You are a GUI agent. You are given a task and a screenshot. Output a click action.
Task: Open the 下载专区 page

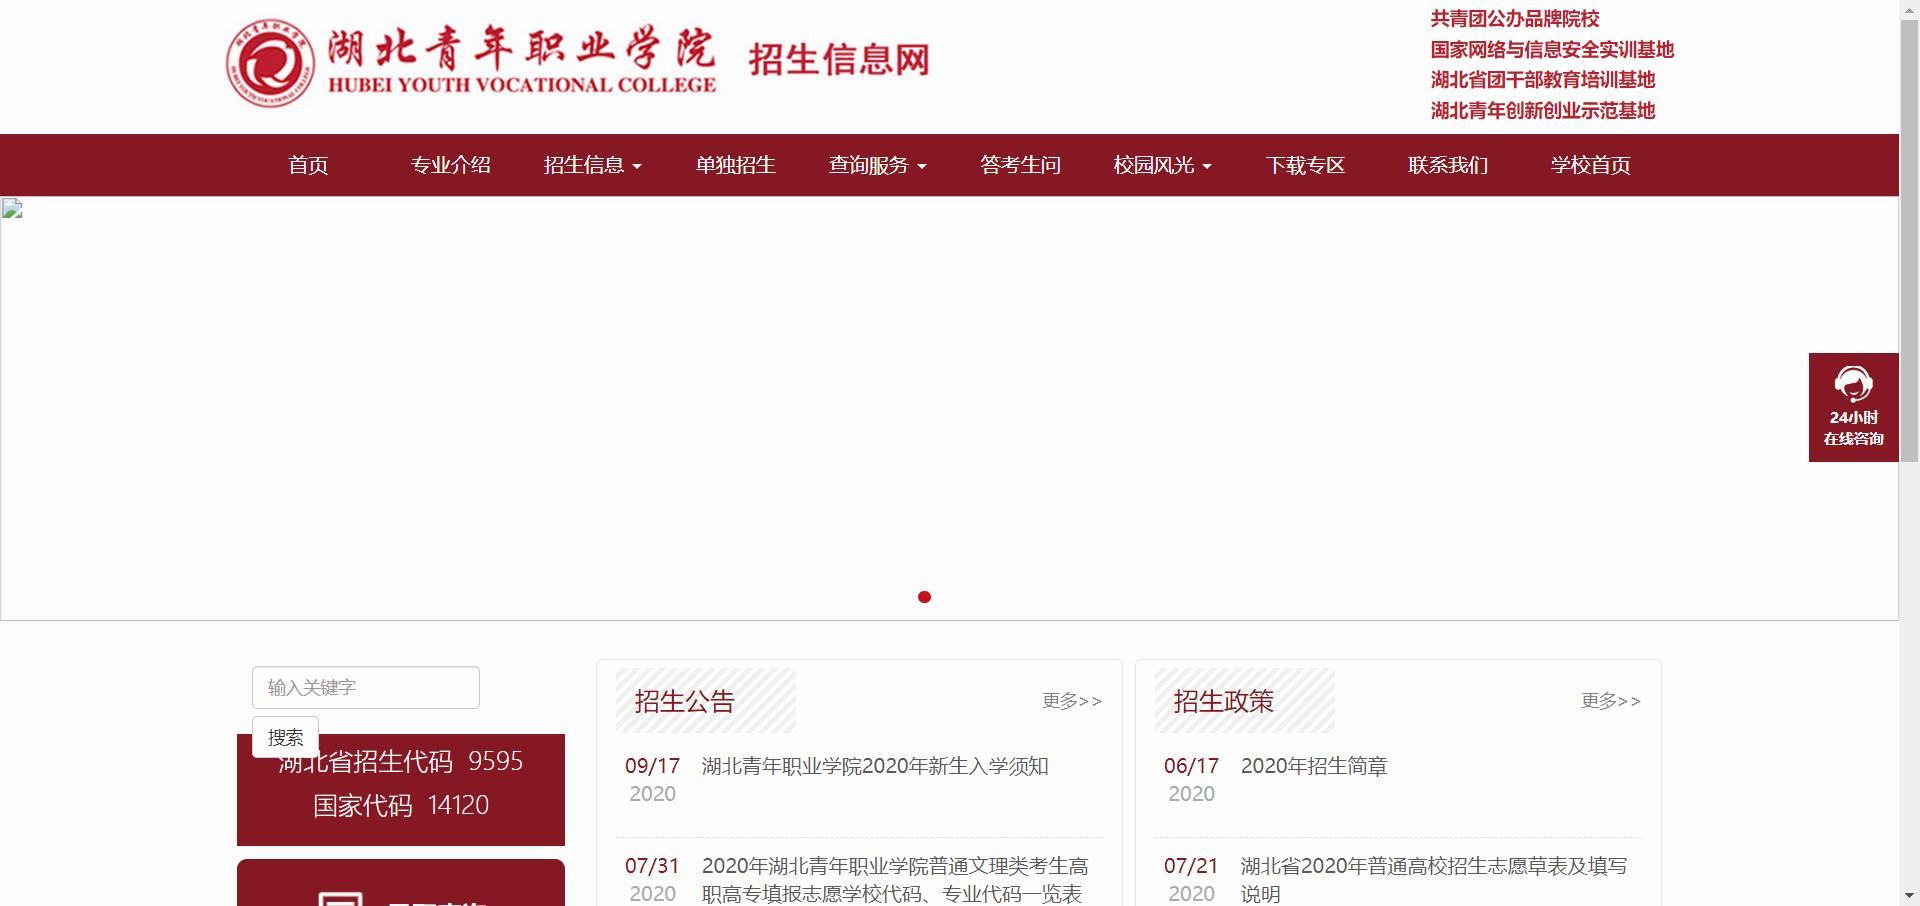1305,165
